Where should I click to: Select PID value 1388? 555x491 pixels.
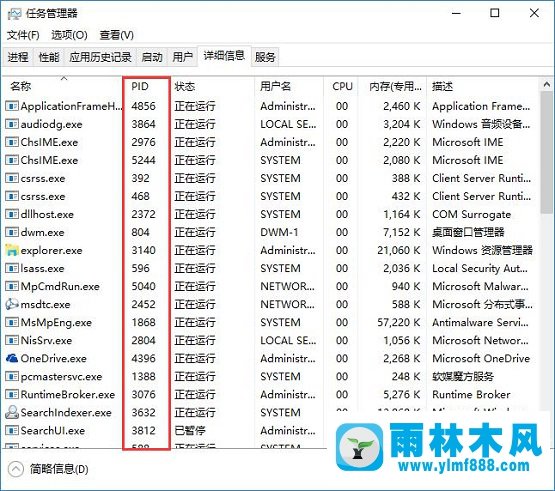[143, 377]
